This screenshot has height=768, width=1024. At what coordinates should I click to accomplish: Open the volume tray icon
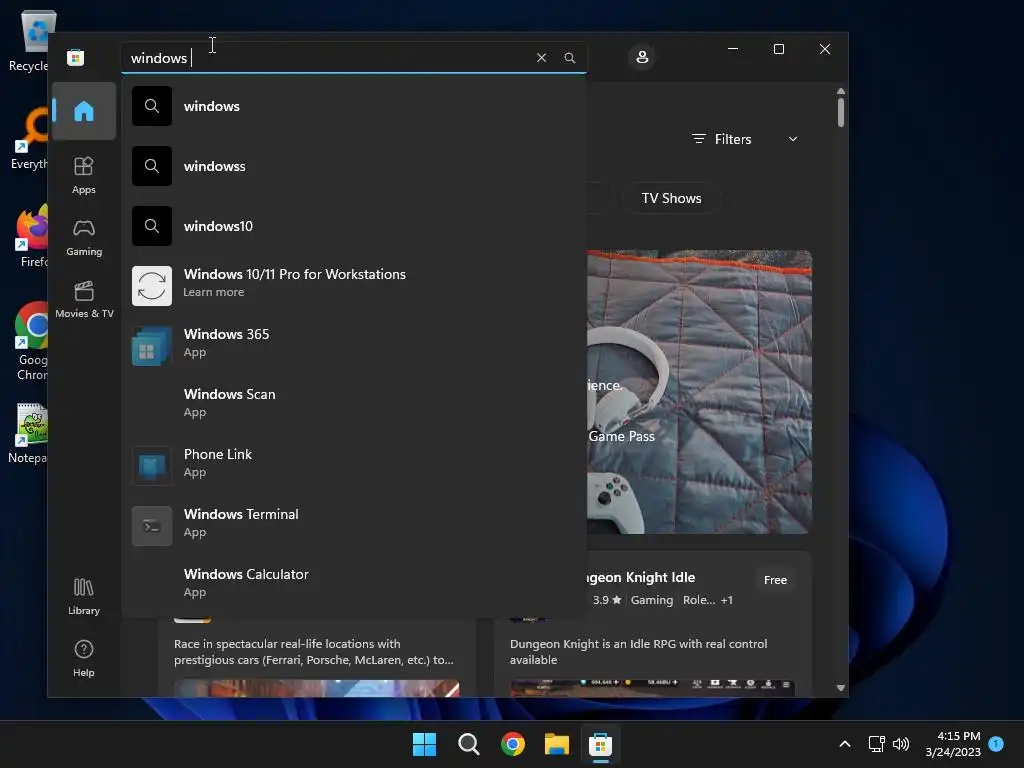point(901,744)
